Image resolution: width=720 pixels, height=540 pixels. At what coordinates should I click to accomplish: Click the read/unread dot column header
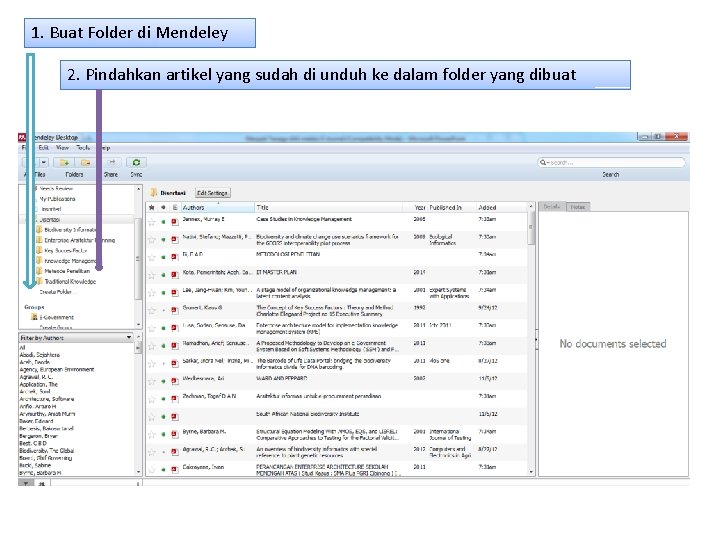point(163,208)
